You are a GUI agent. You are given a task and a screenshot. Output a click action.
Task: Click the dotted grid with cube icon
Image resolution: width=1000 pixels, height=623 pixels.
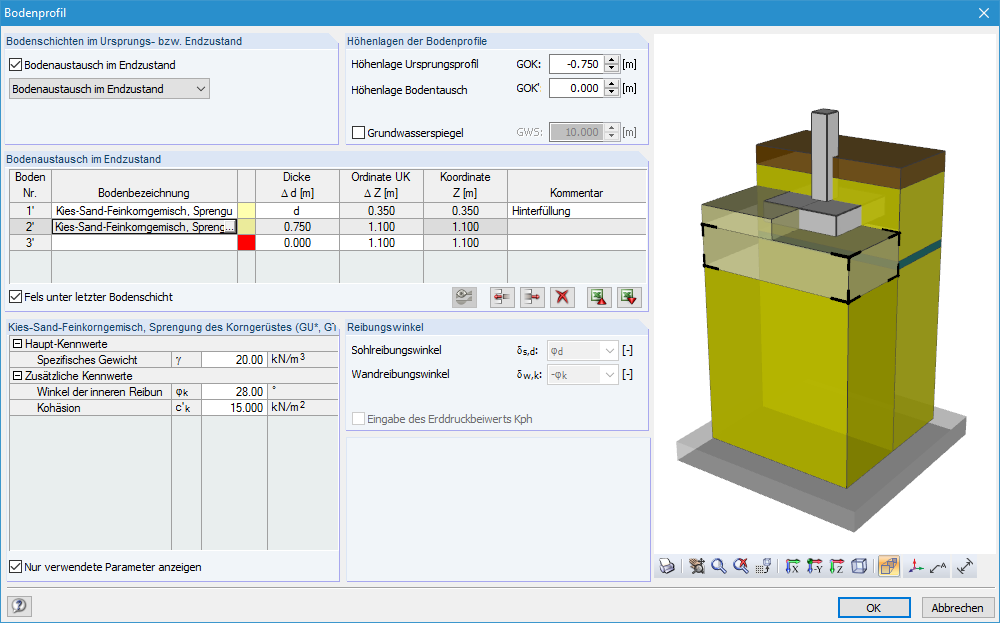(763, 566)
